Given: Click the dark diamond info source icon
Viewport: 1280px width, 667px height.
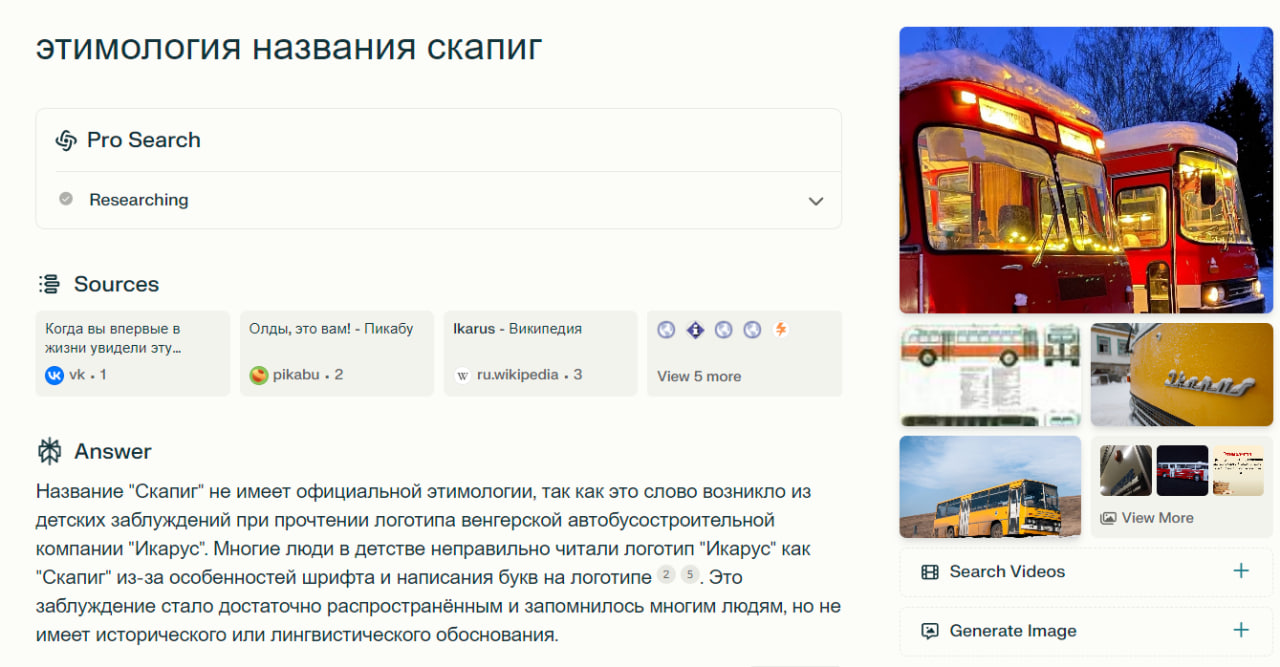Looking at the screenshot, I should [695, 329].
